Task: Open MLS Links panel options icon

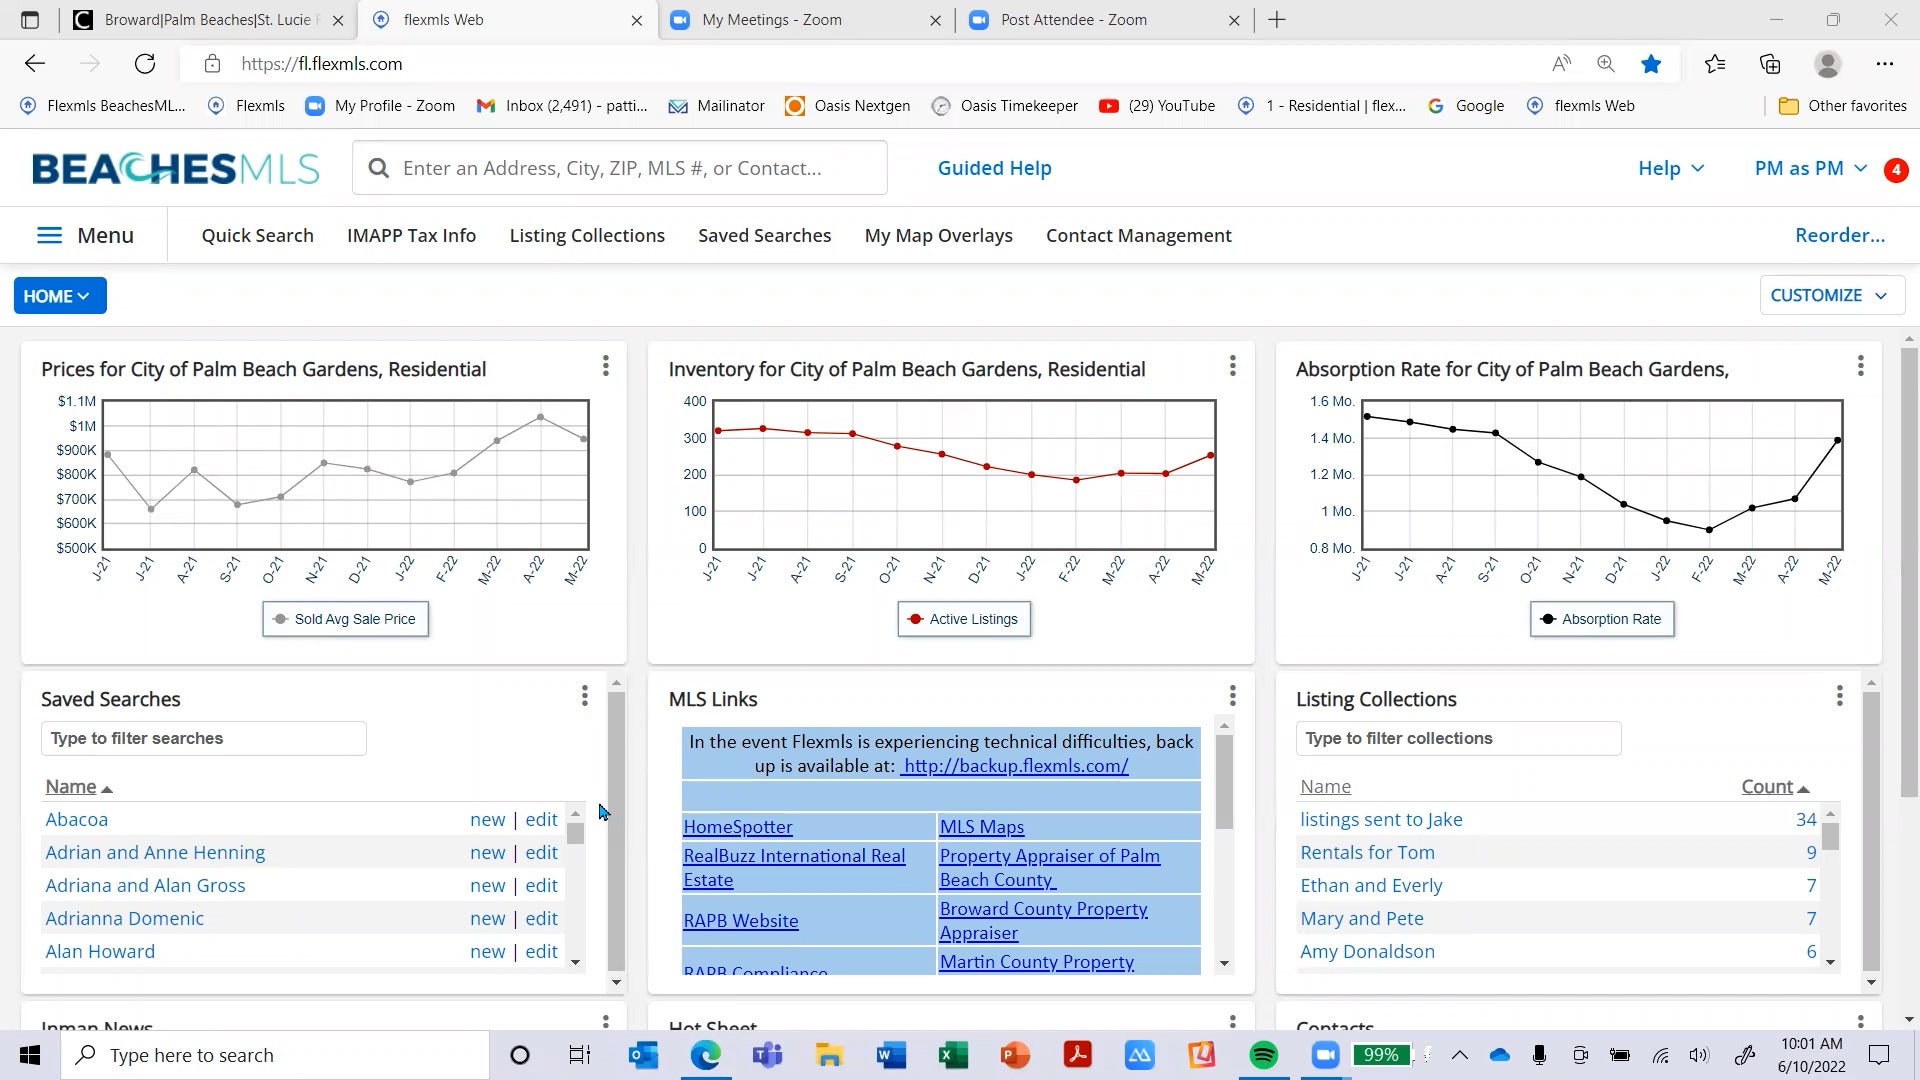Action: tap(1232, 696)
